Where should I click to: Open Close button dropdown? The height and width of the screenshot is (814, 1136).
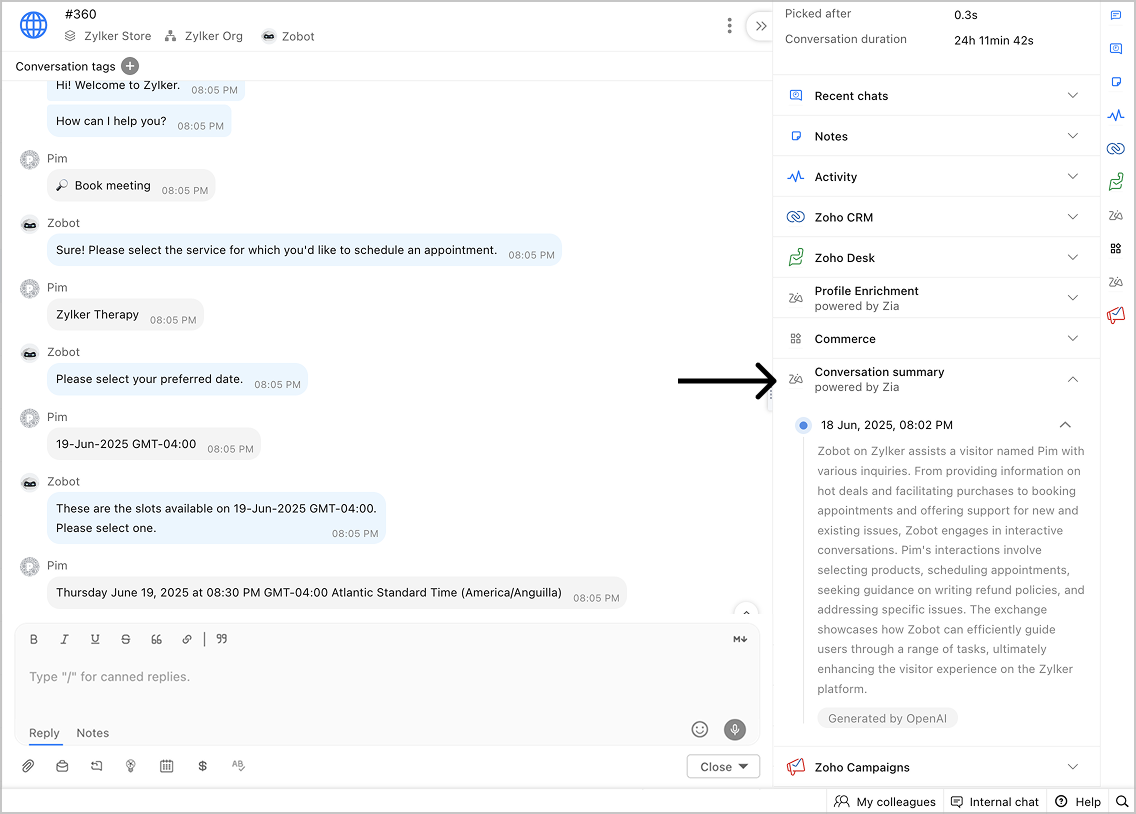[x=723, y=766]
